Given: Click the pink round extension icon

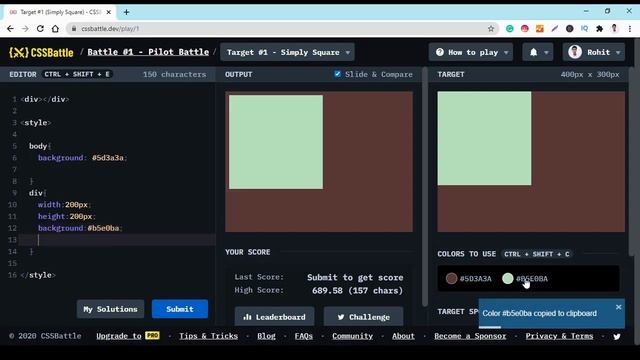Looking at the screenshot, I should point(524,29).
